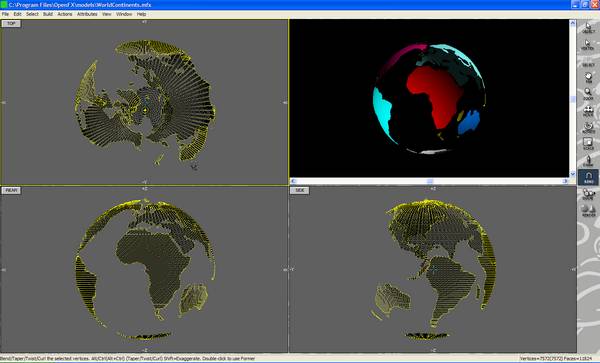600x363 pixels.
Task: Activate the Rotate tool icon
Action: (x=588, y=127)
